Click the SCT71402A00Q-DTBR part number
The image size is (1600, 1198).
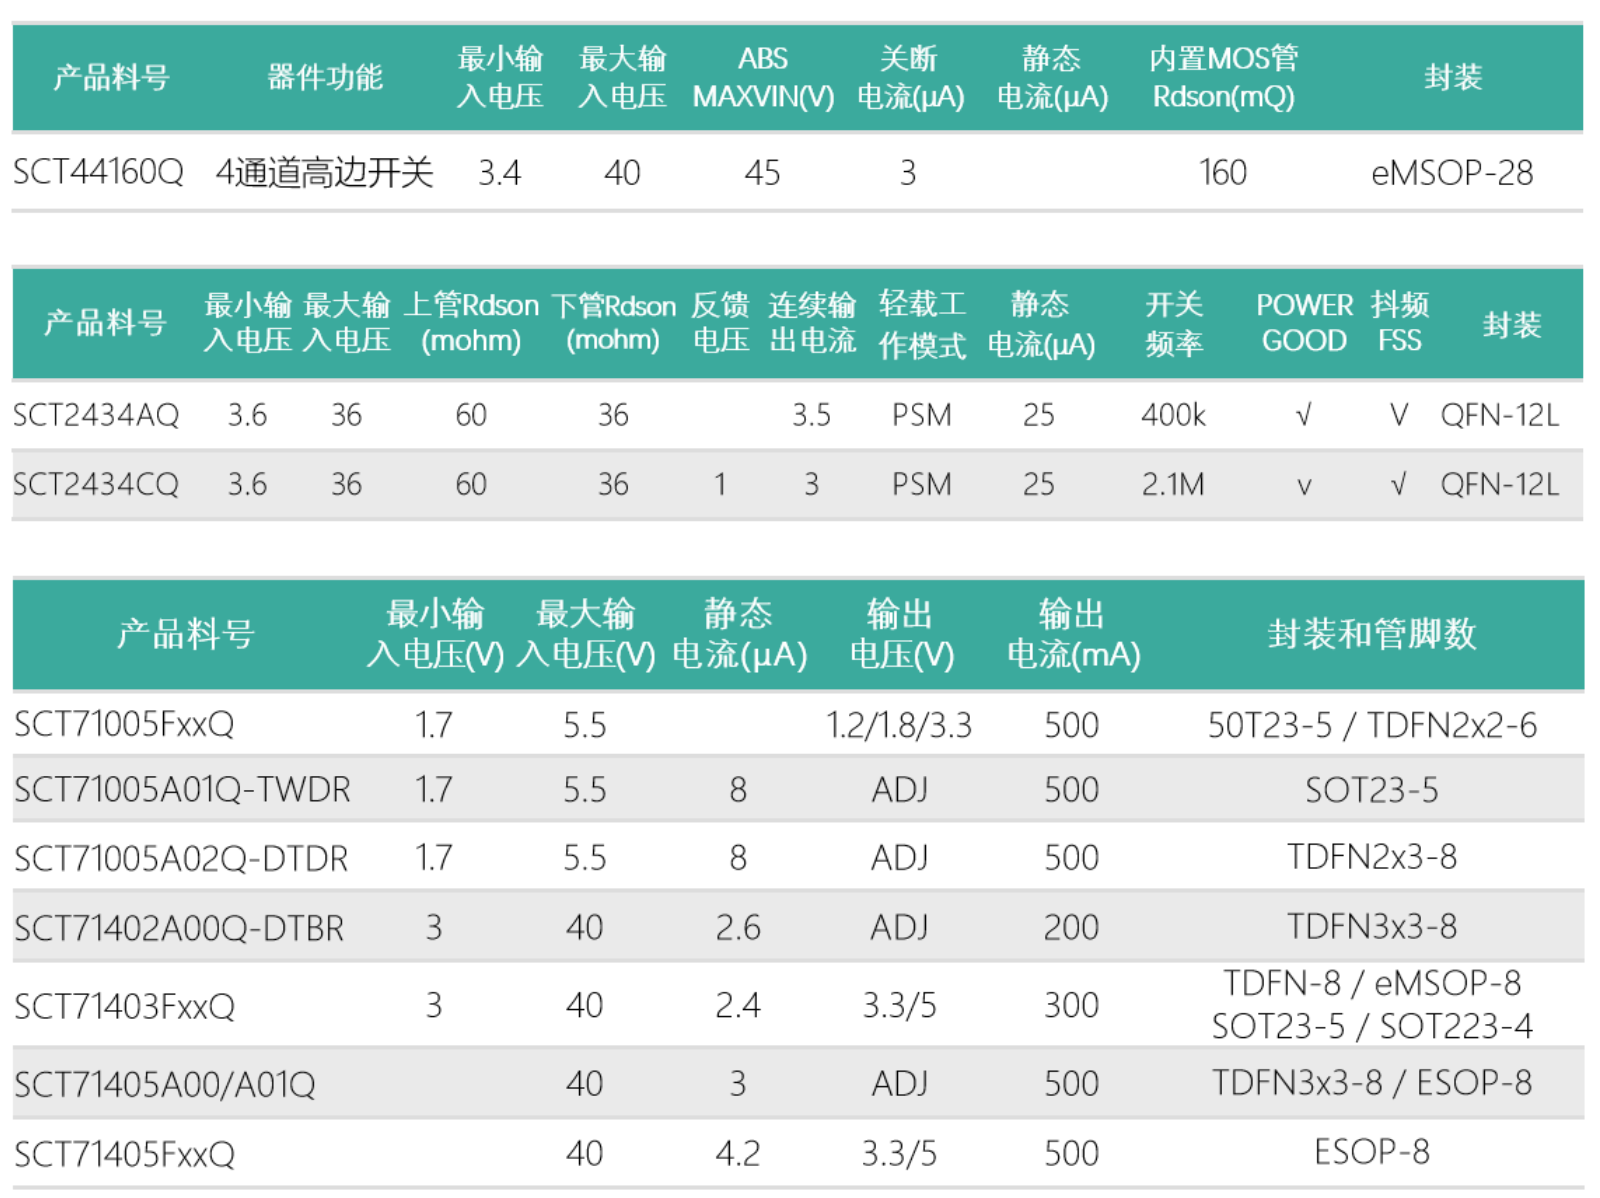click(x=179, y=927)
